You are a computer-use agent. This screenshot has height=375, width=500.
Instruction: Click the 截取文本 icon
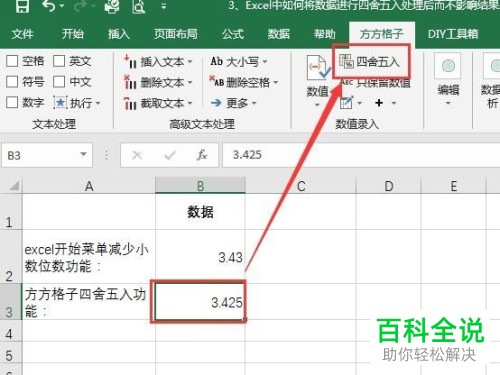tap(130, 103)
